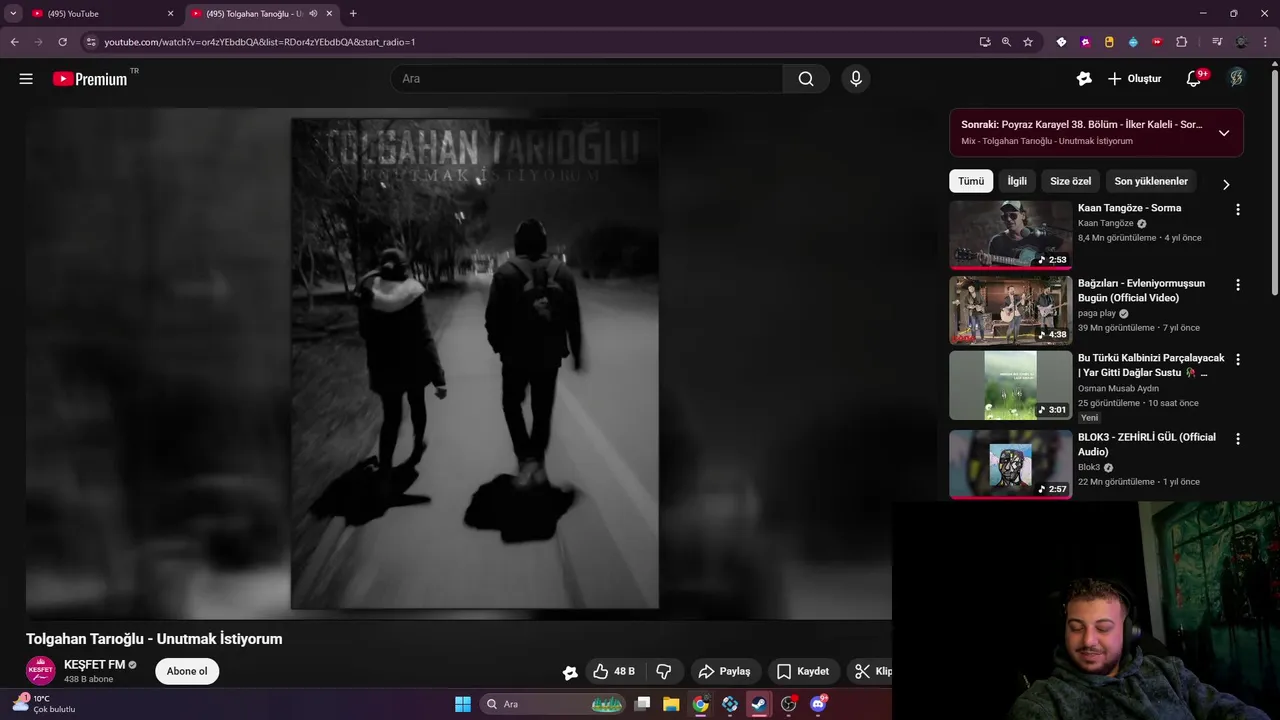Open a new browser tab
Image resolution: width=1280 pixels, height=720 pixels.
coord(353,14)
